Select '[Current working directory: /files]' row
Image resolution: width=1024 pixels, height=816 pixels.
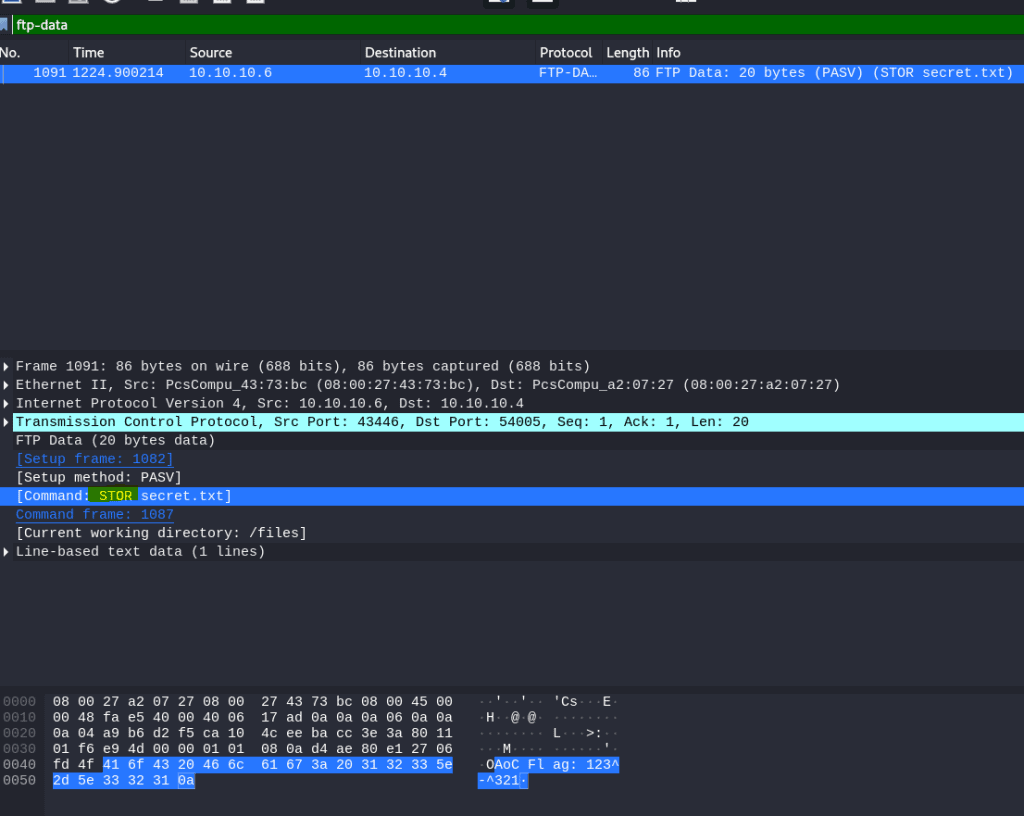[512, 533]
